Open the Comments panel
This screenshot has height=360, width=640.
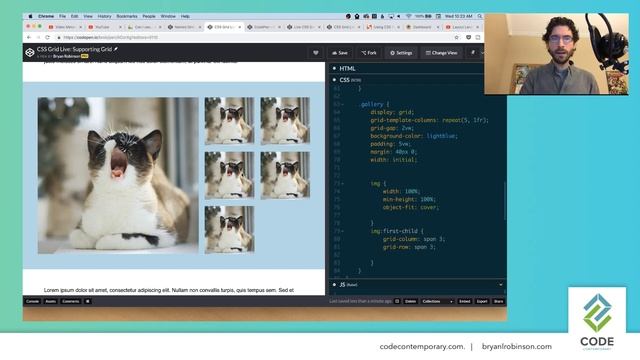[71, 301]
